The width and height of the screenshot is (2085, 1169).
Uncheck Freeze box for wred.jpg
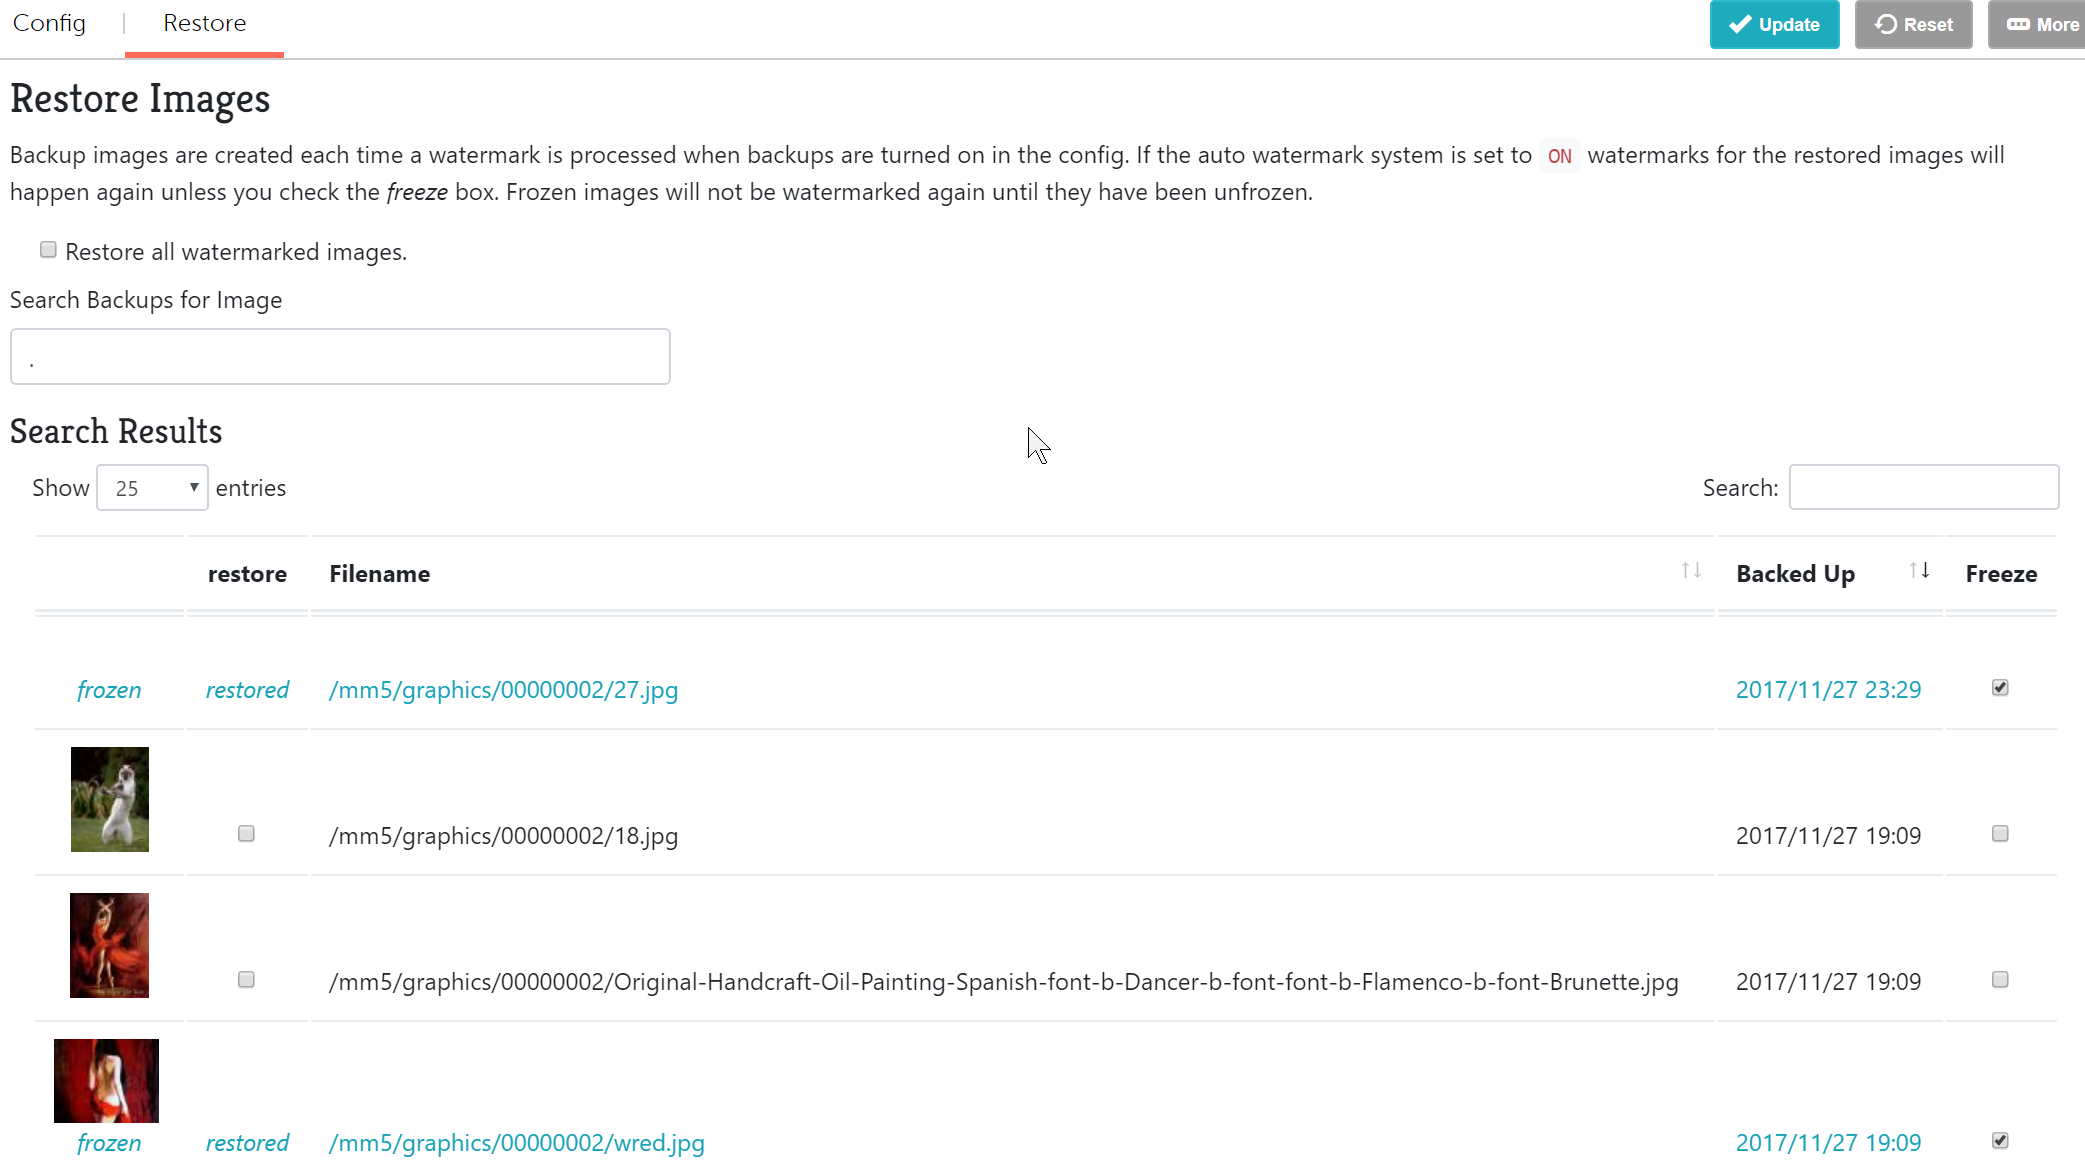(2000, 1141)
